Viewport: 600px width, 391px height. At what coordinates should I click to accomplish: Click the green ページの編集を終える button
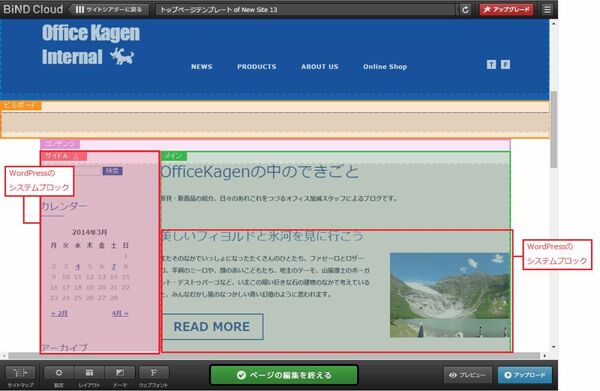[x=284, y=375]
